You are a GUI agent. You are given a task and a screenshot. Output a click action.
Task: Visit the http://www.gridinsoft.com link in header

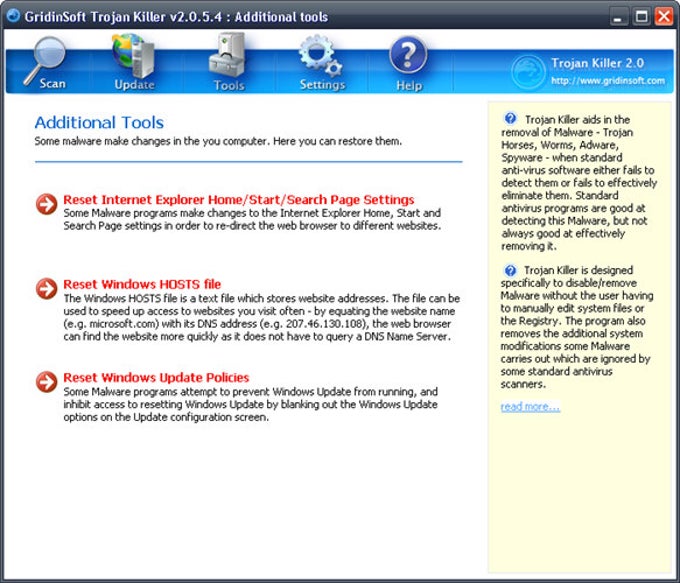pyautogui.click(x=608, y=81)
